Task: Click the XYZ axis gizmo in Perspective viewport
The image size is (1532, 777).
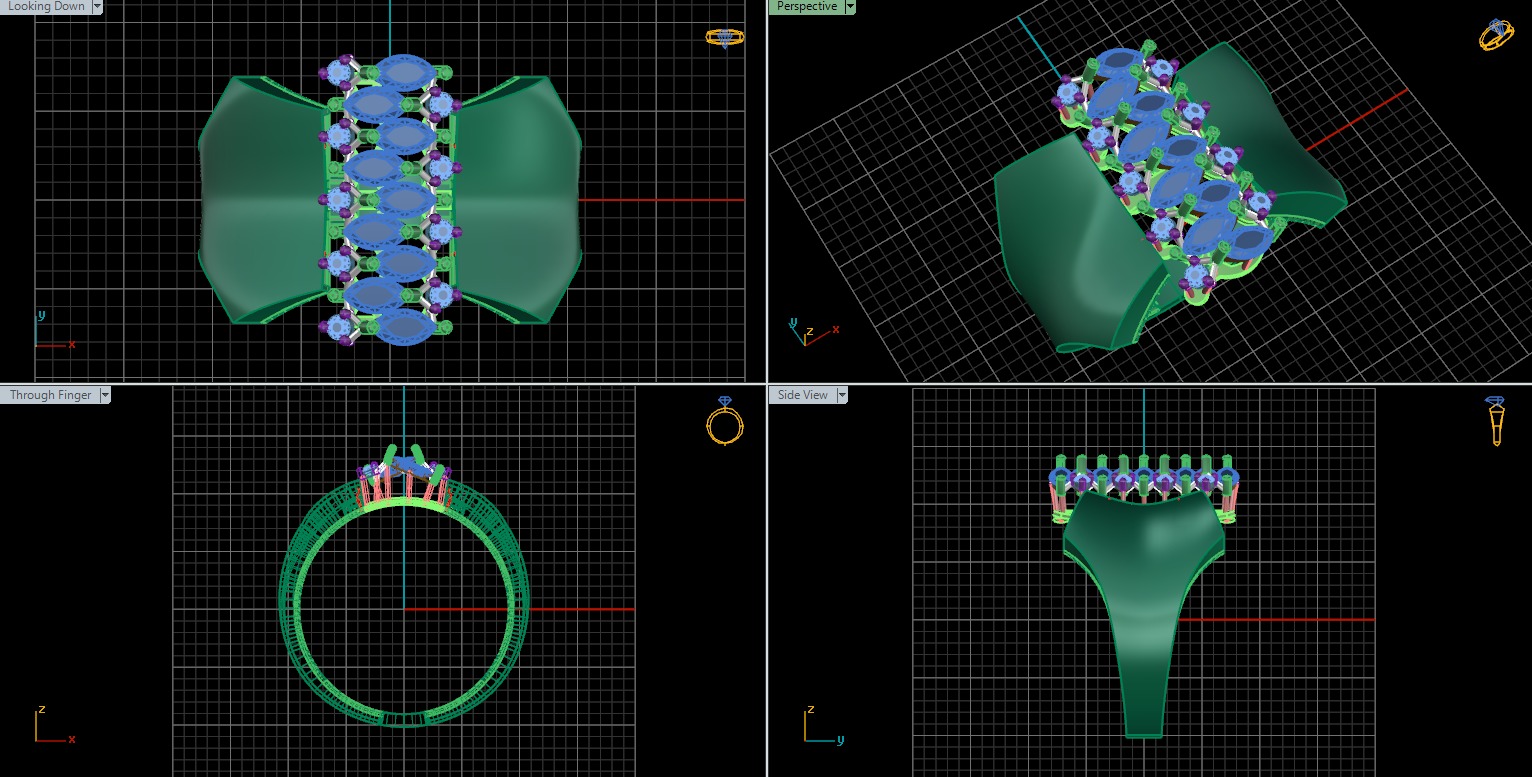Action: pos(814,332)
